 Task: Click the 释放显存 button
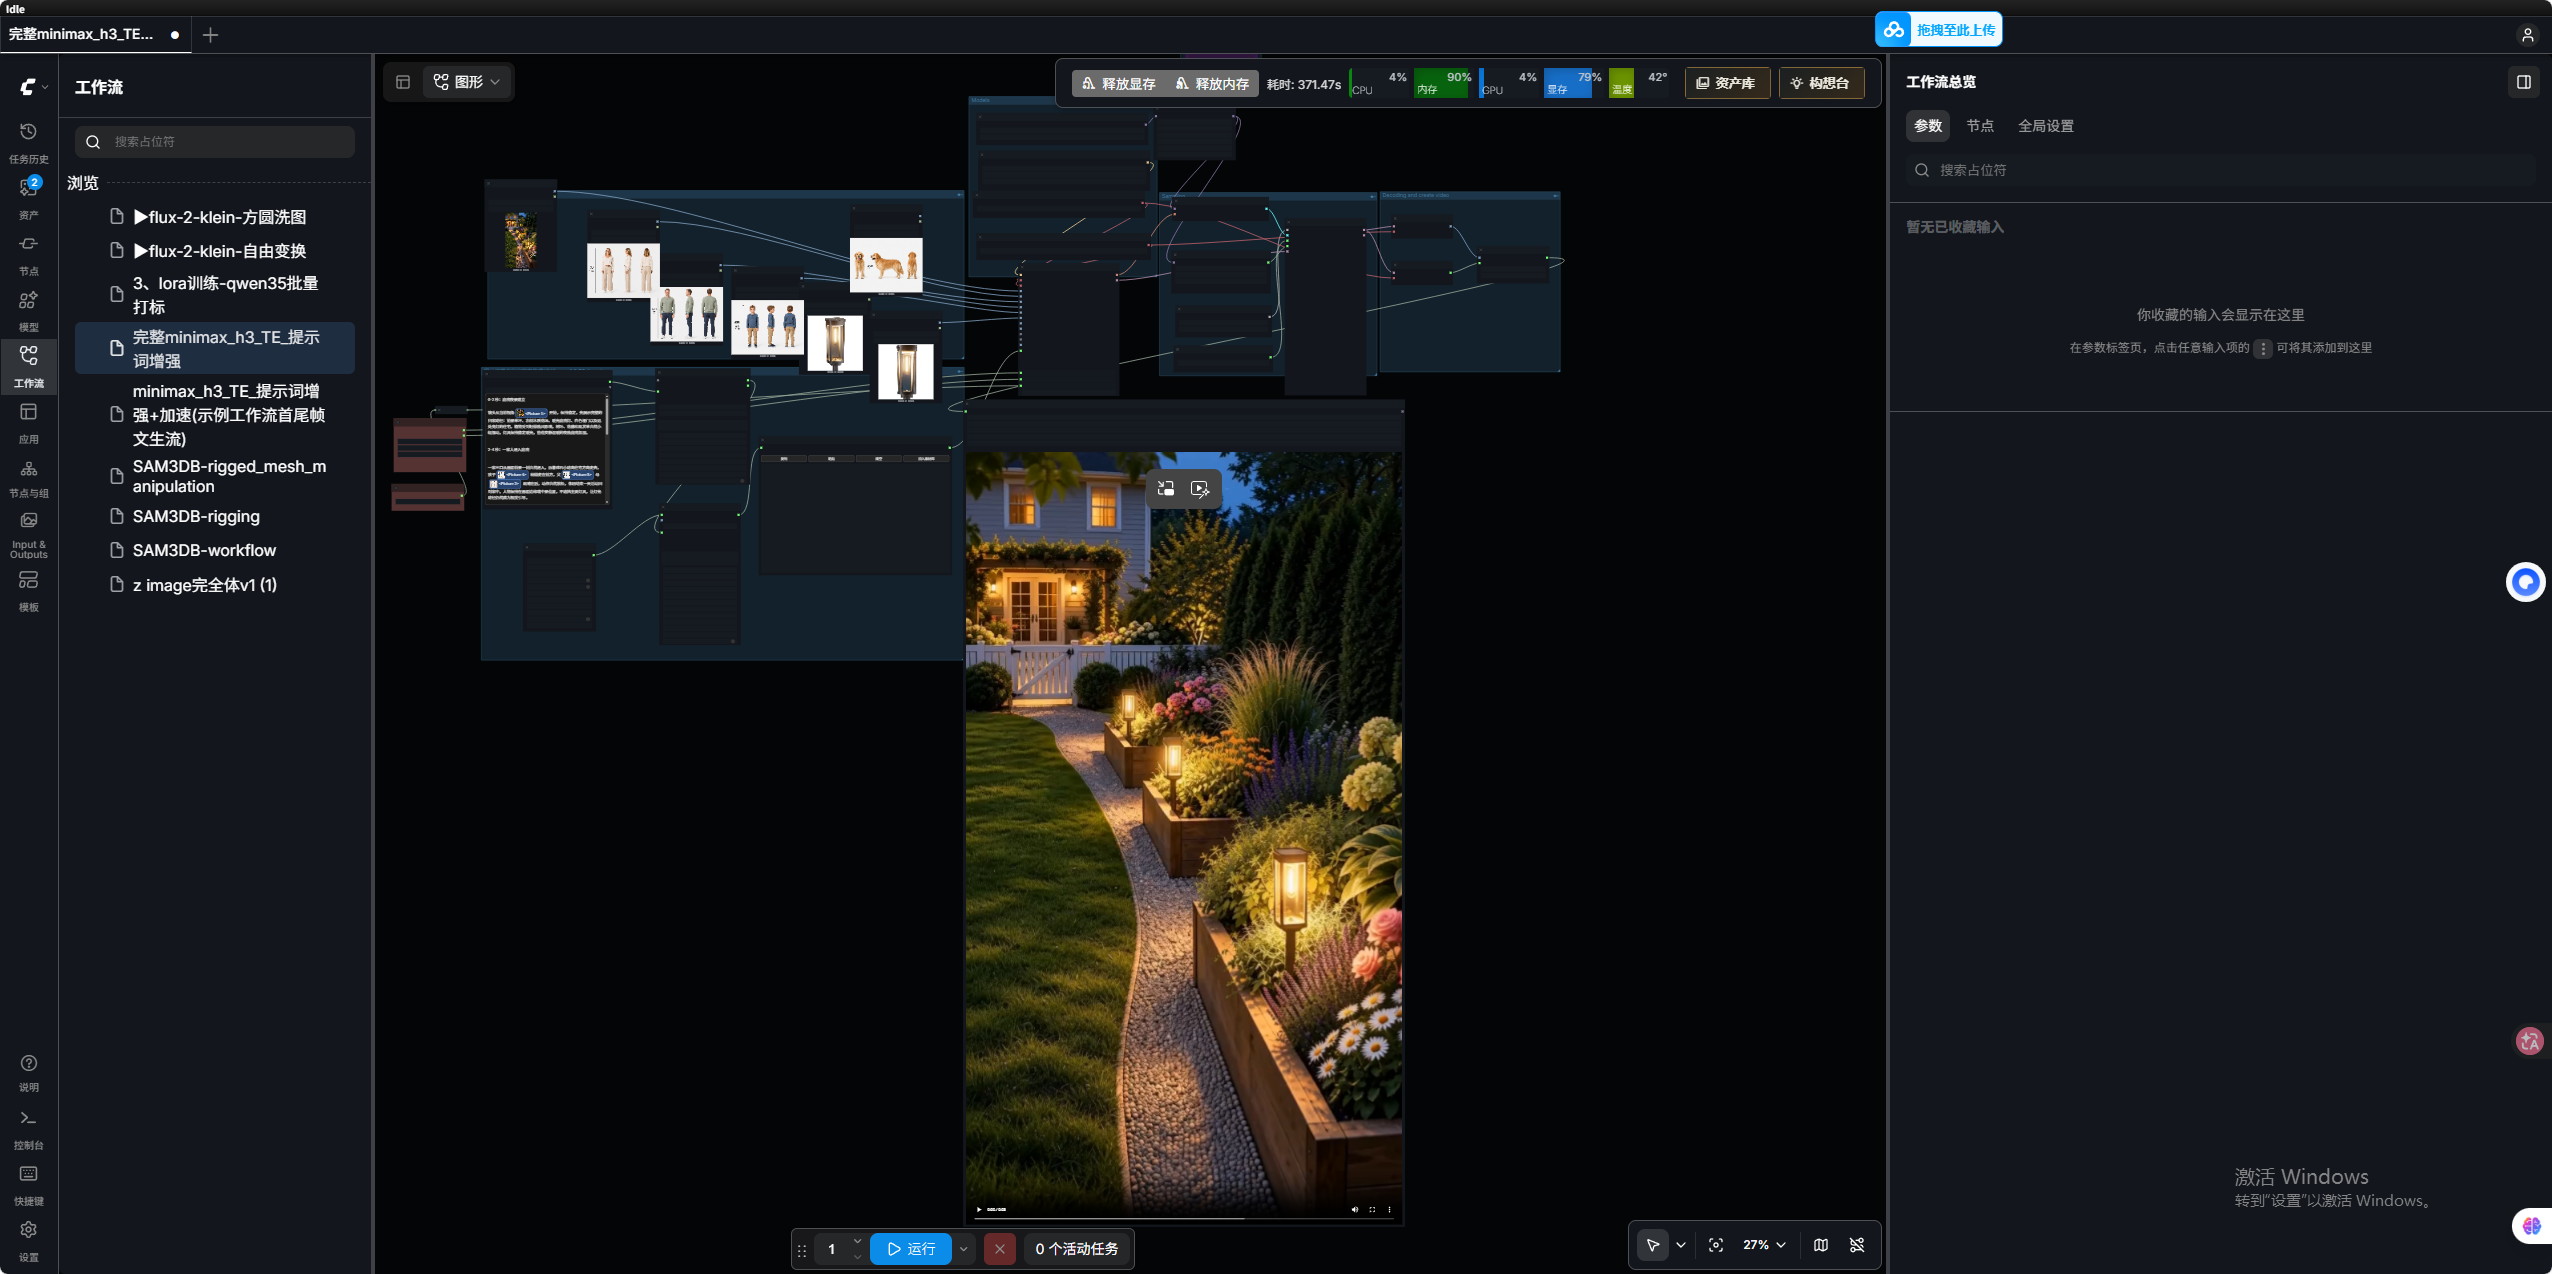[x=1119, y=84]
